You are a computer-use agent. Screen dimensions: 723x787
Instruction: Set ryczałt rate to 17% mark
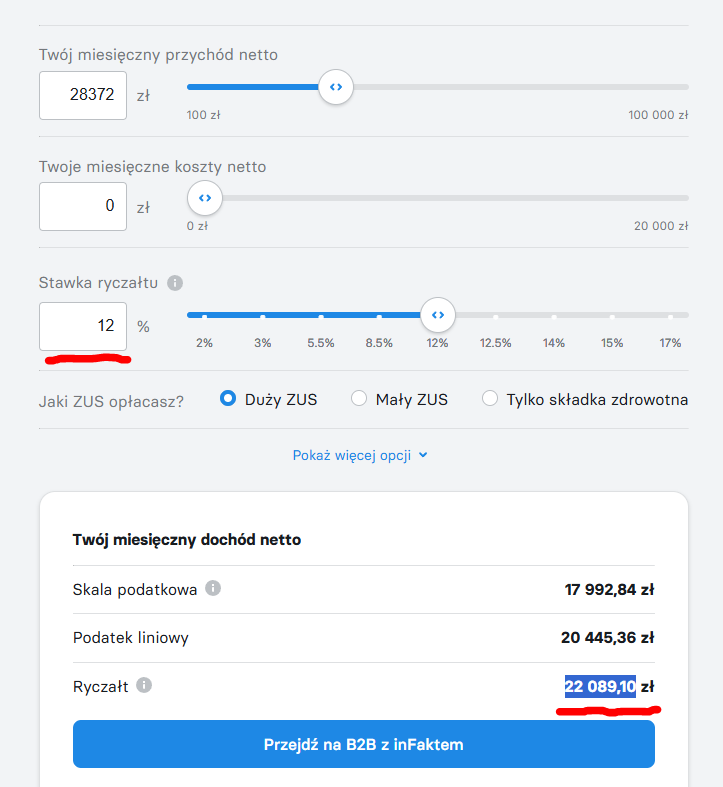670,317
